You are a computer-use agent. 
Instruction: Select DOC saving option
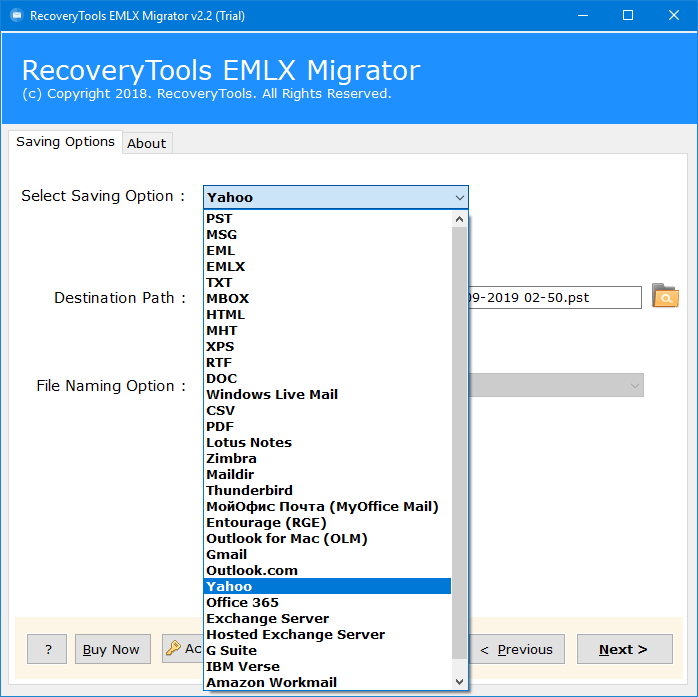tap(327, 379)
